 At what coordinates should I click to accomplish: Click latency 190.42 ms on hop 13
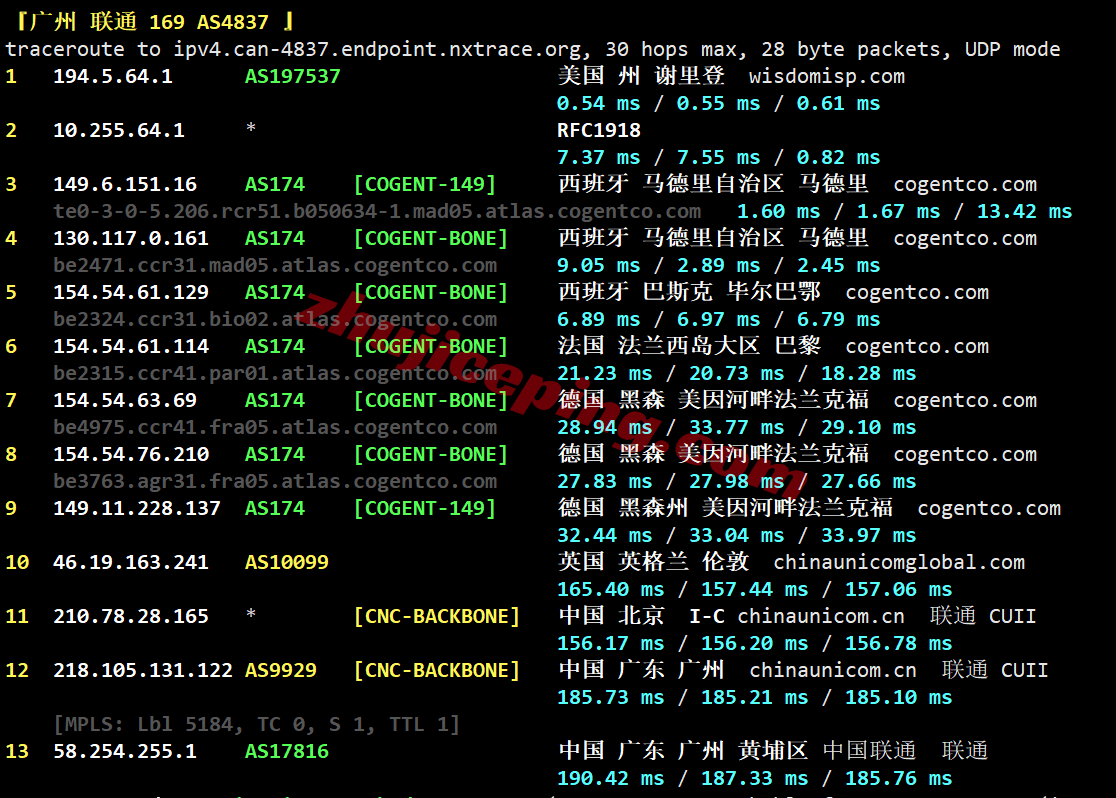(611, 779)
